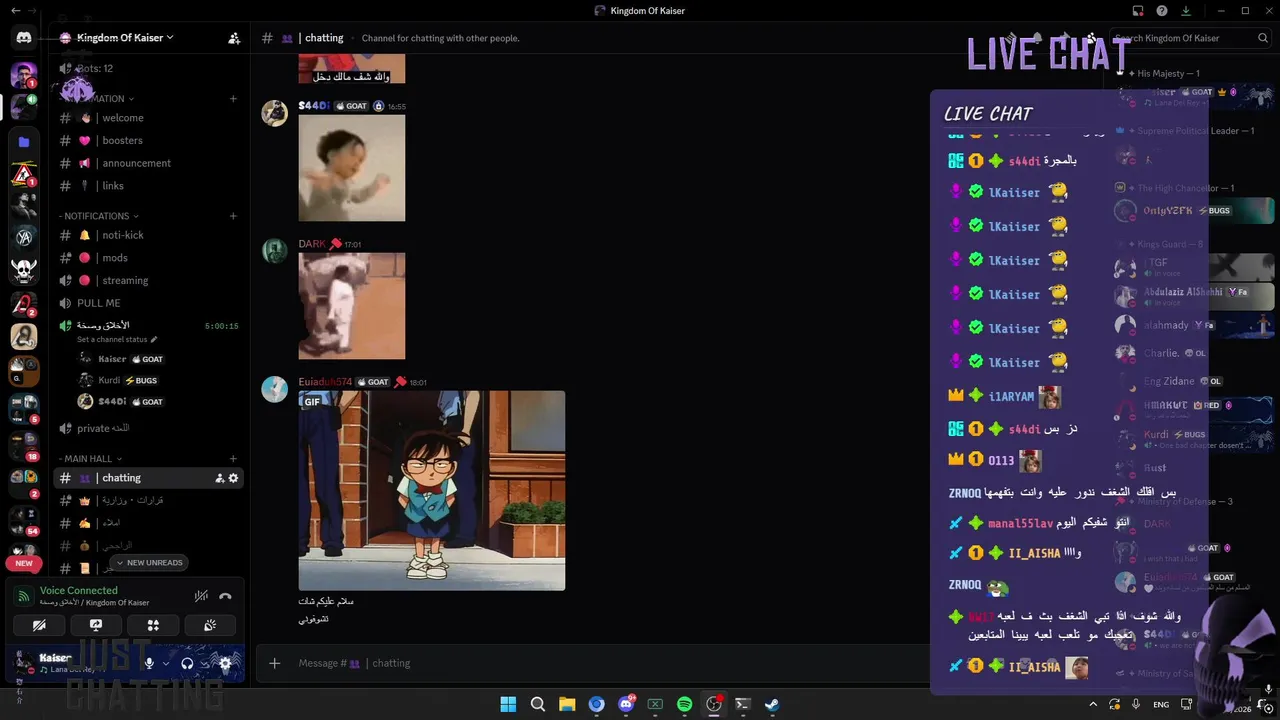Jump to NEW UNREADS pill

click(x=149, y=563)
